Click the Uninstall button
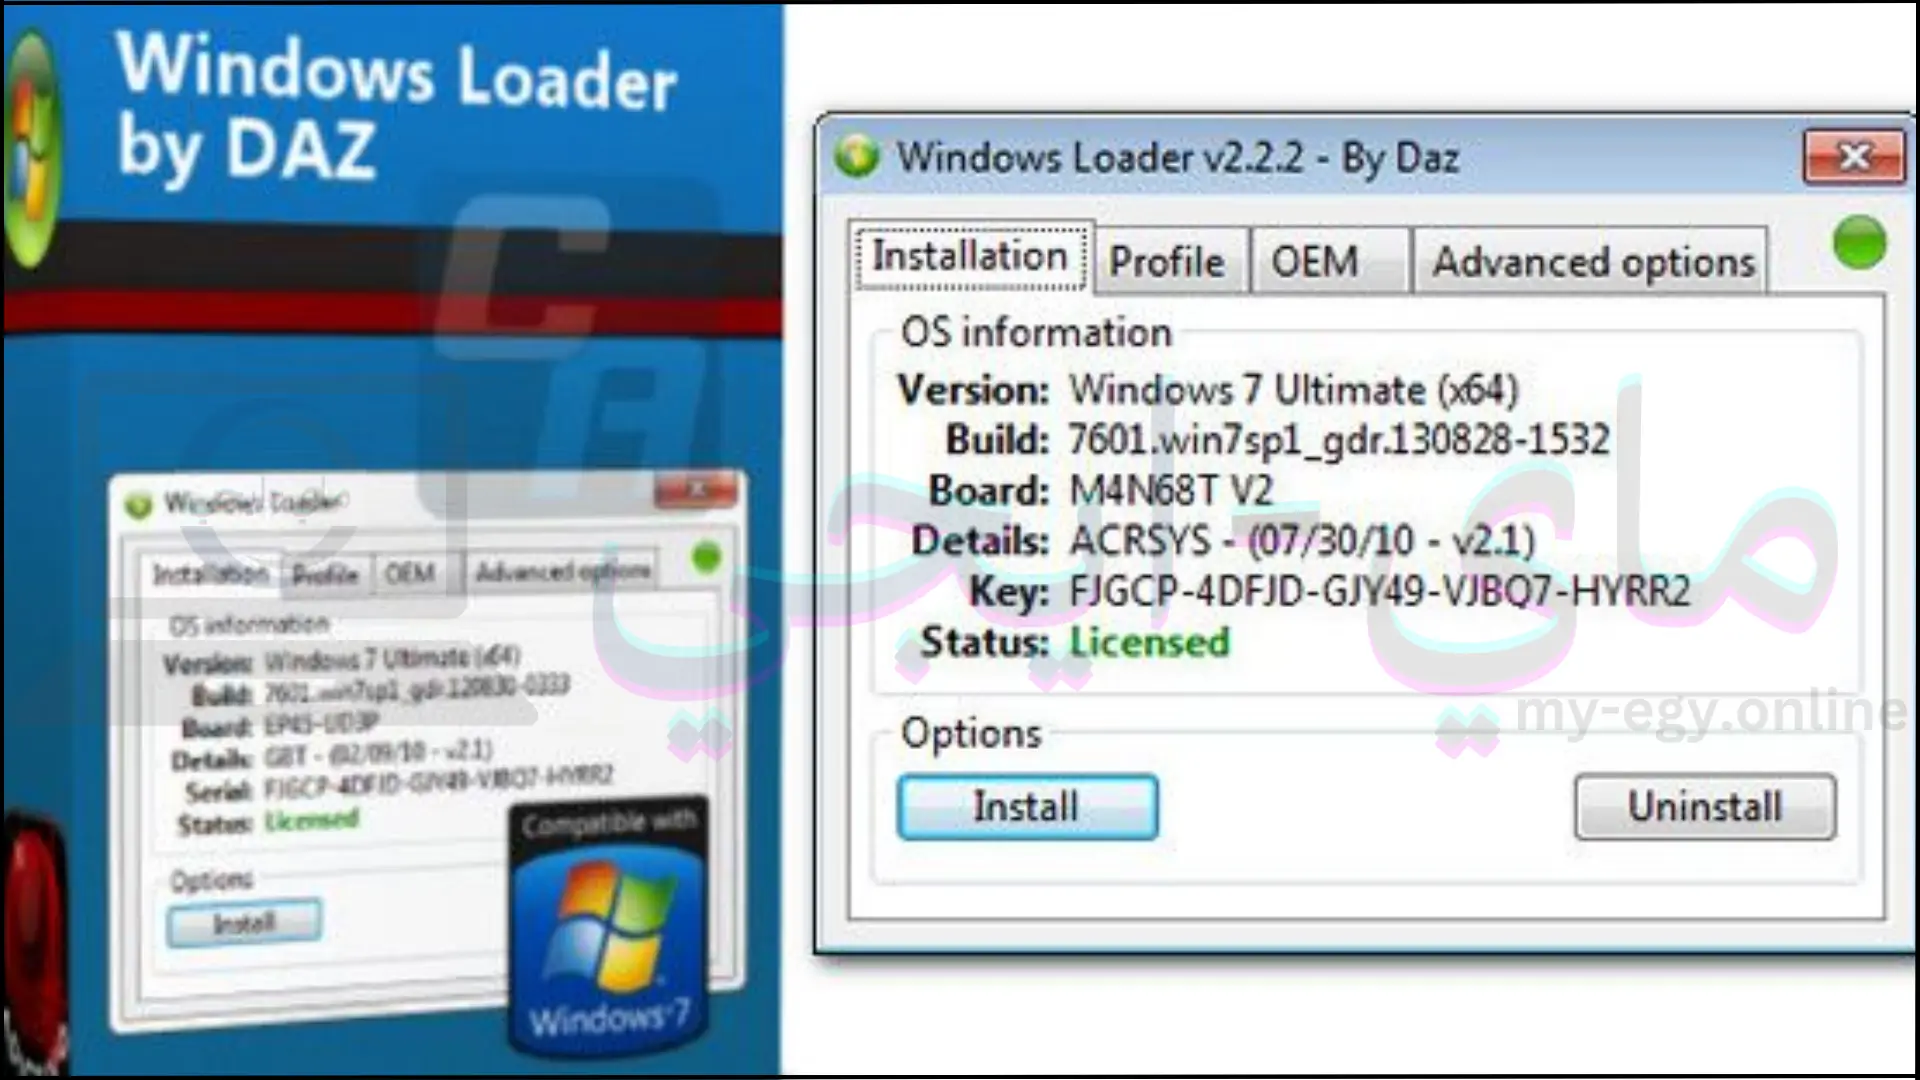This screenshot has width=1920, height=1080. click(1705, 806)
